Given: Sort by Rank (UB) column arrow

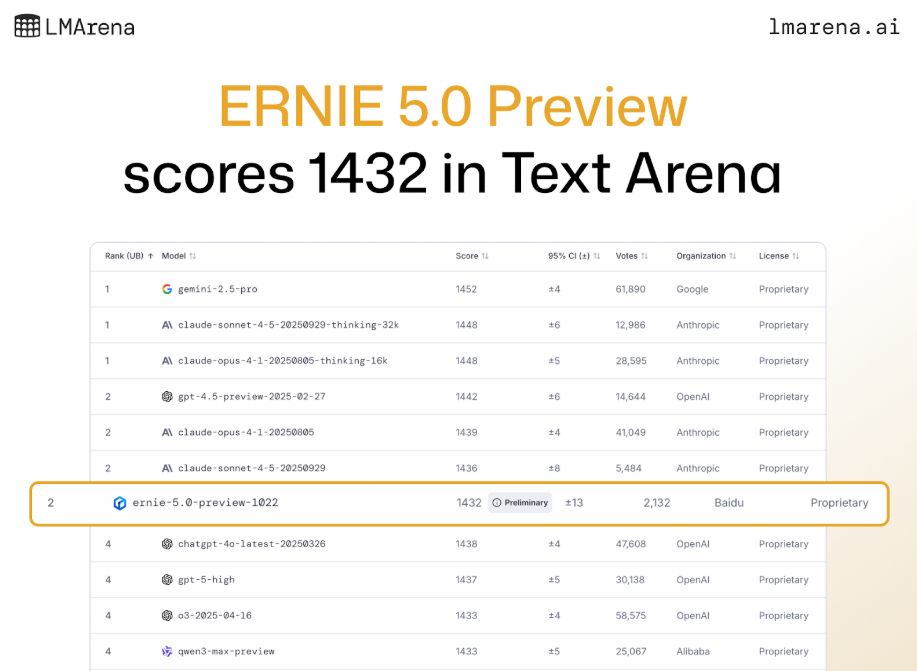Looking at the screenshot, I should (x=150, y=256).
